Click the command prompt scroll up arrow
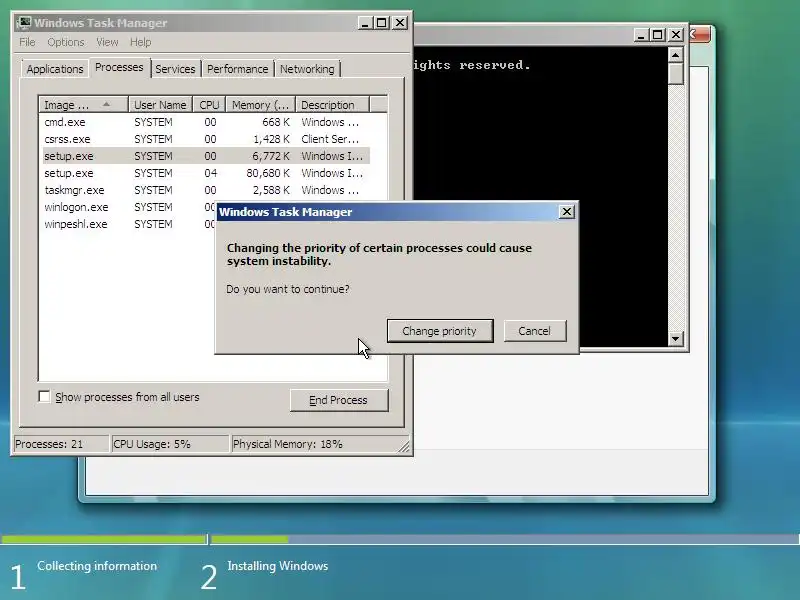 (676, 55)
